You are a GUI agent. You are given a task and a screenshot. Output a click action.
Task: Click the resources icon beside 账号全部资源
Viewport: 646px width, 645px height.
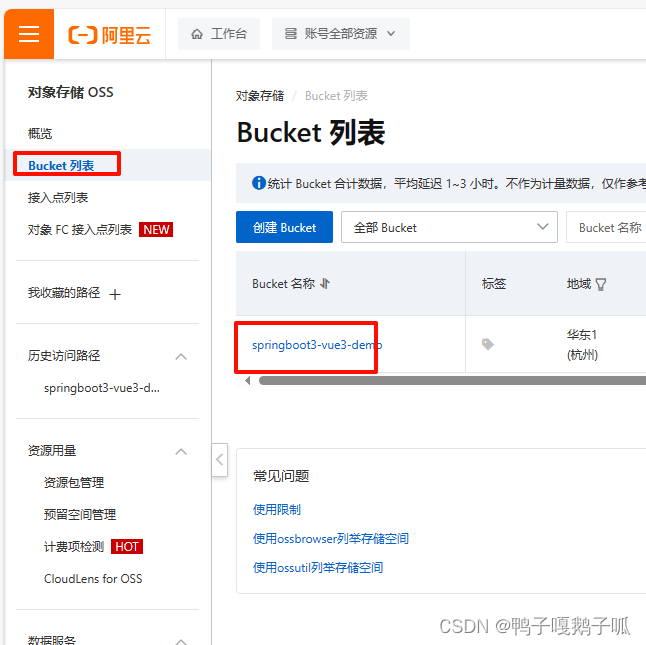tap(291, 34)
